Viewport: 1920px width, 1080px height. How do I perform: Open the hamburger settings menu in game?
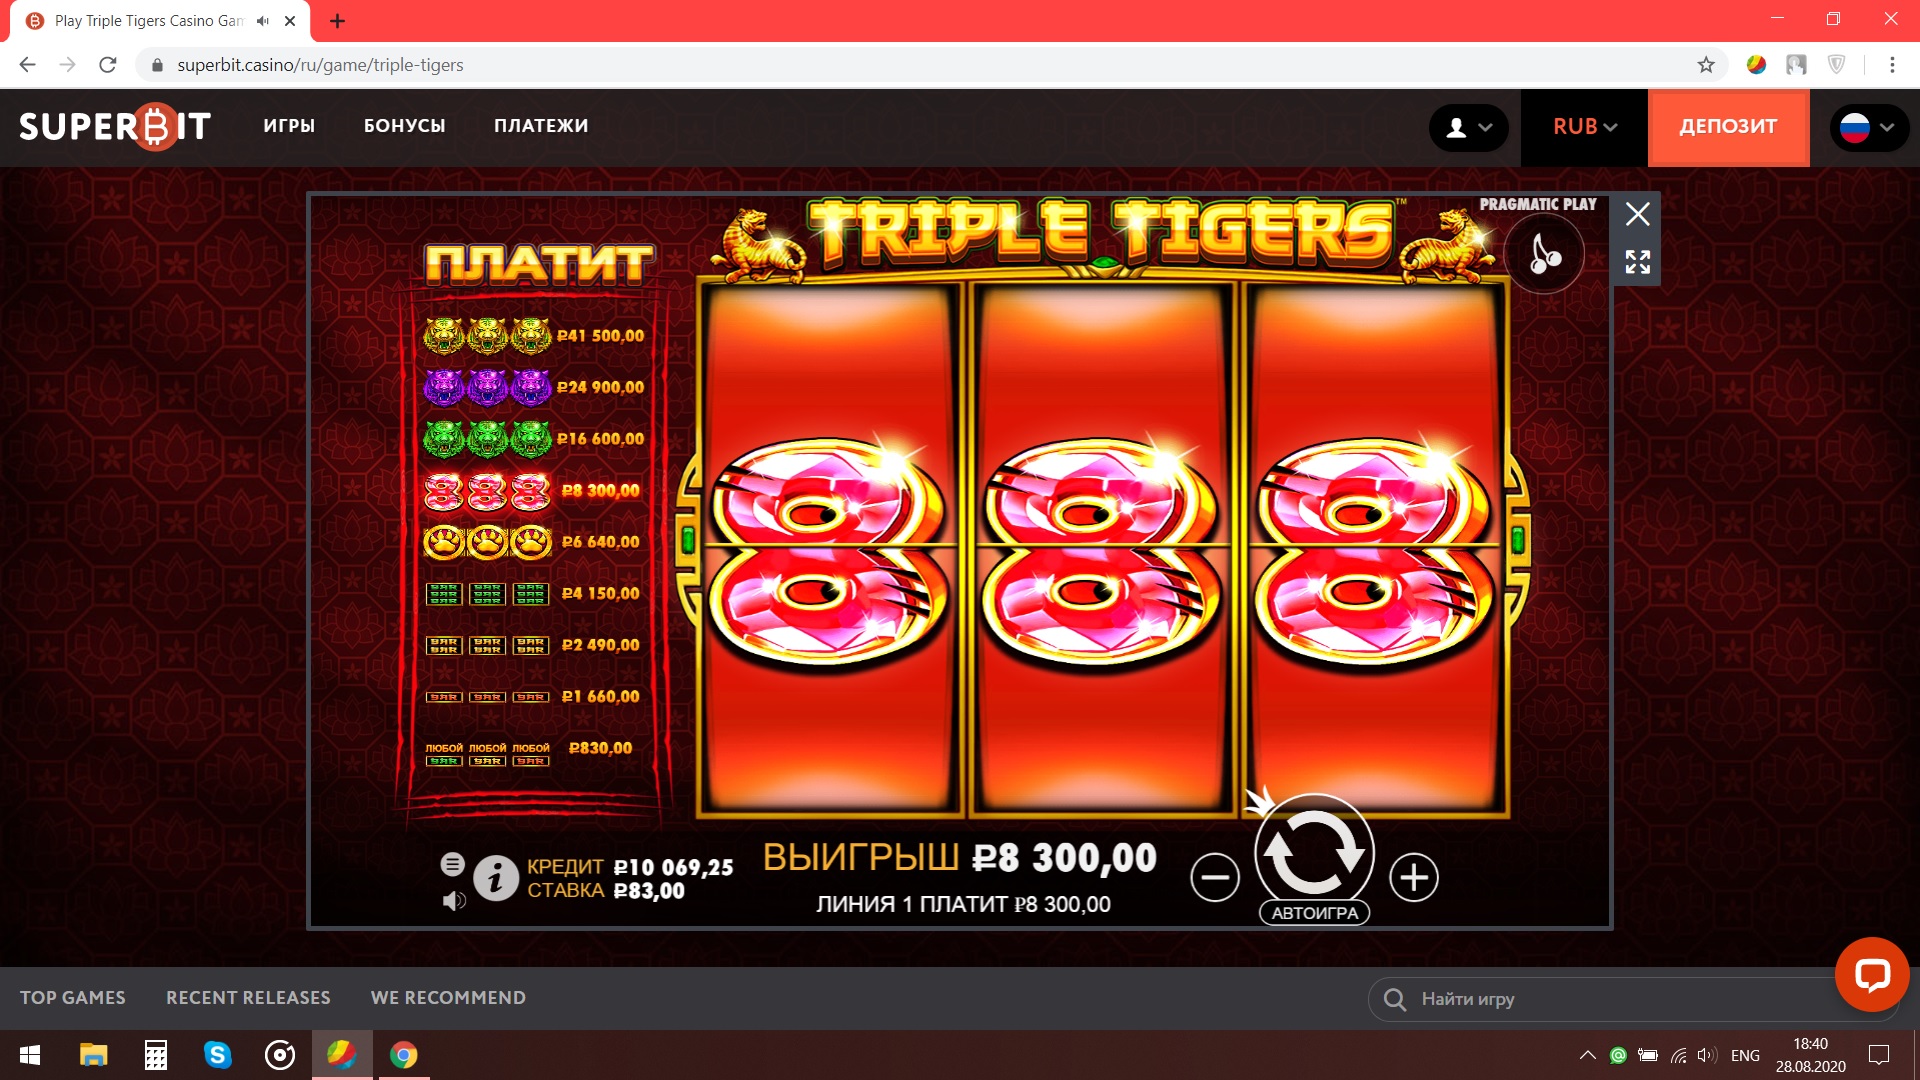pos(452,864)
